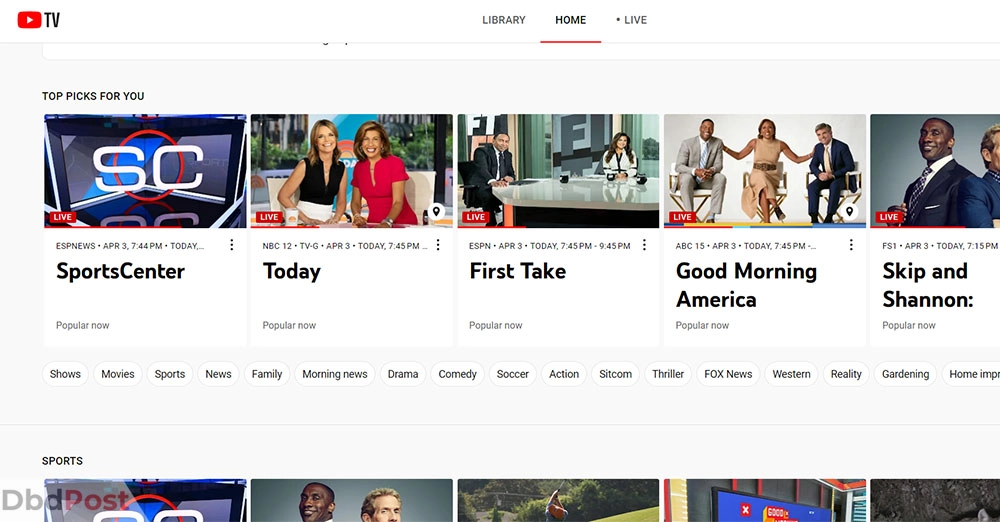Click the First Take title
Viewport: 1000px width, 522px height.
click(517, 271)
